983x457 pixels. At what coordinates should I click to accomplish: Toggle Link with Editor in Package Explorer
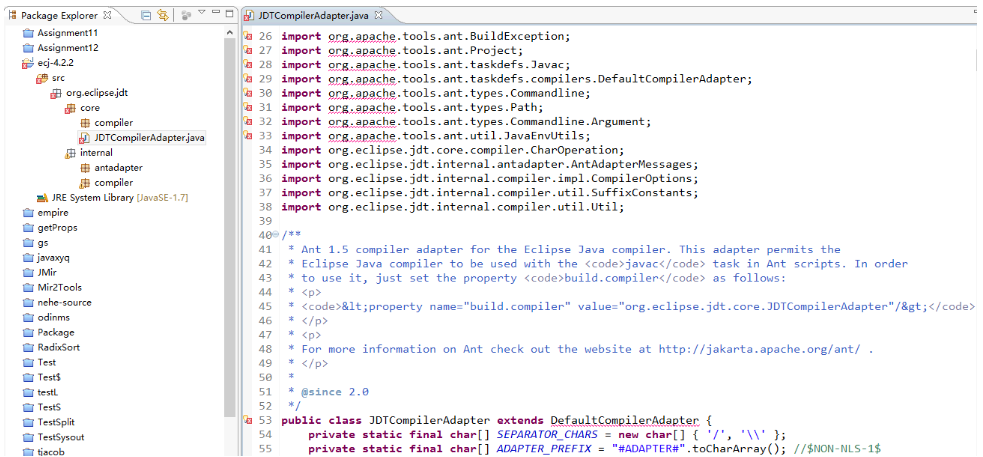point(163,16)
